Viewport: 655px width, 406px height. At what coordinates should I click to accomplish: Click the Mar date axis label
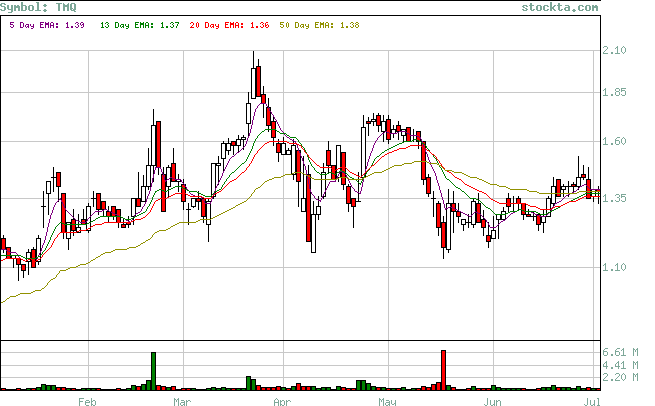pyautogui.click(x=182, y=402)
